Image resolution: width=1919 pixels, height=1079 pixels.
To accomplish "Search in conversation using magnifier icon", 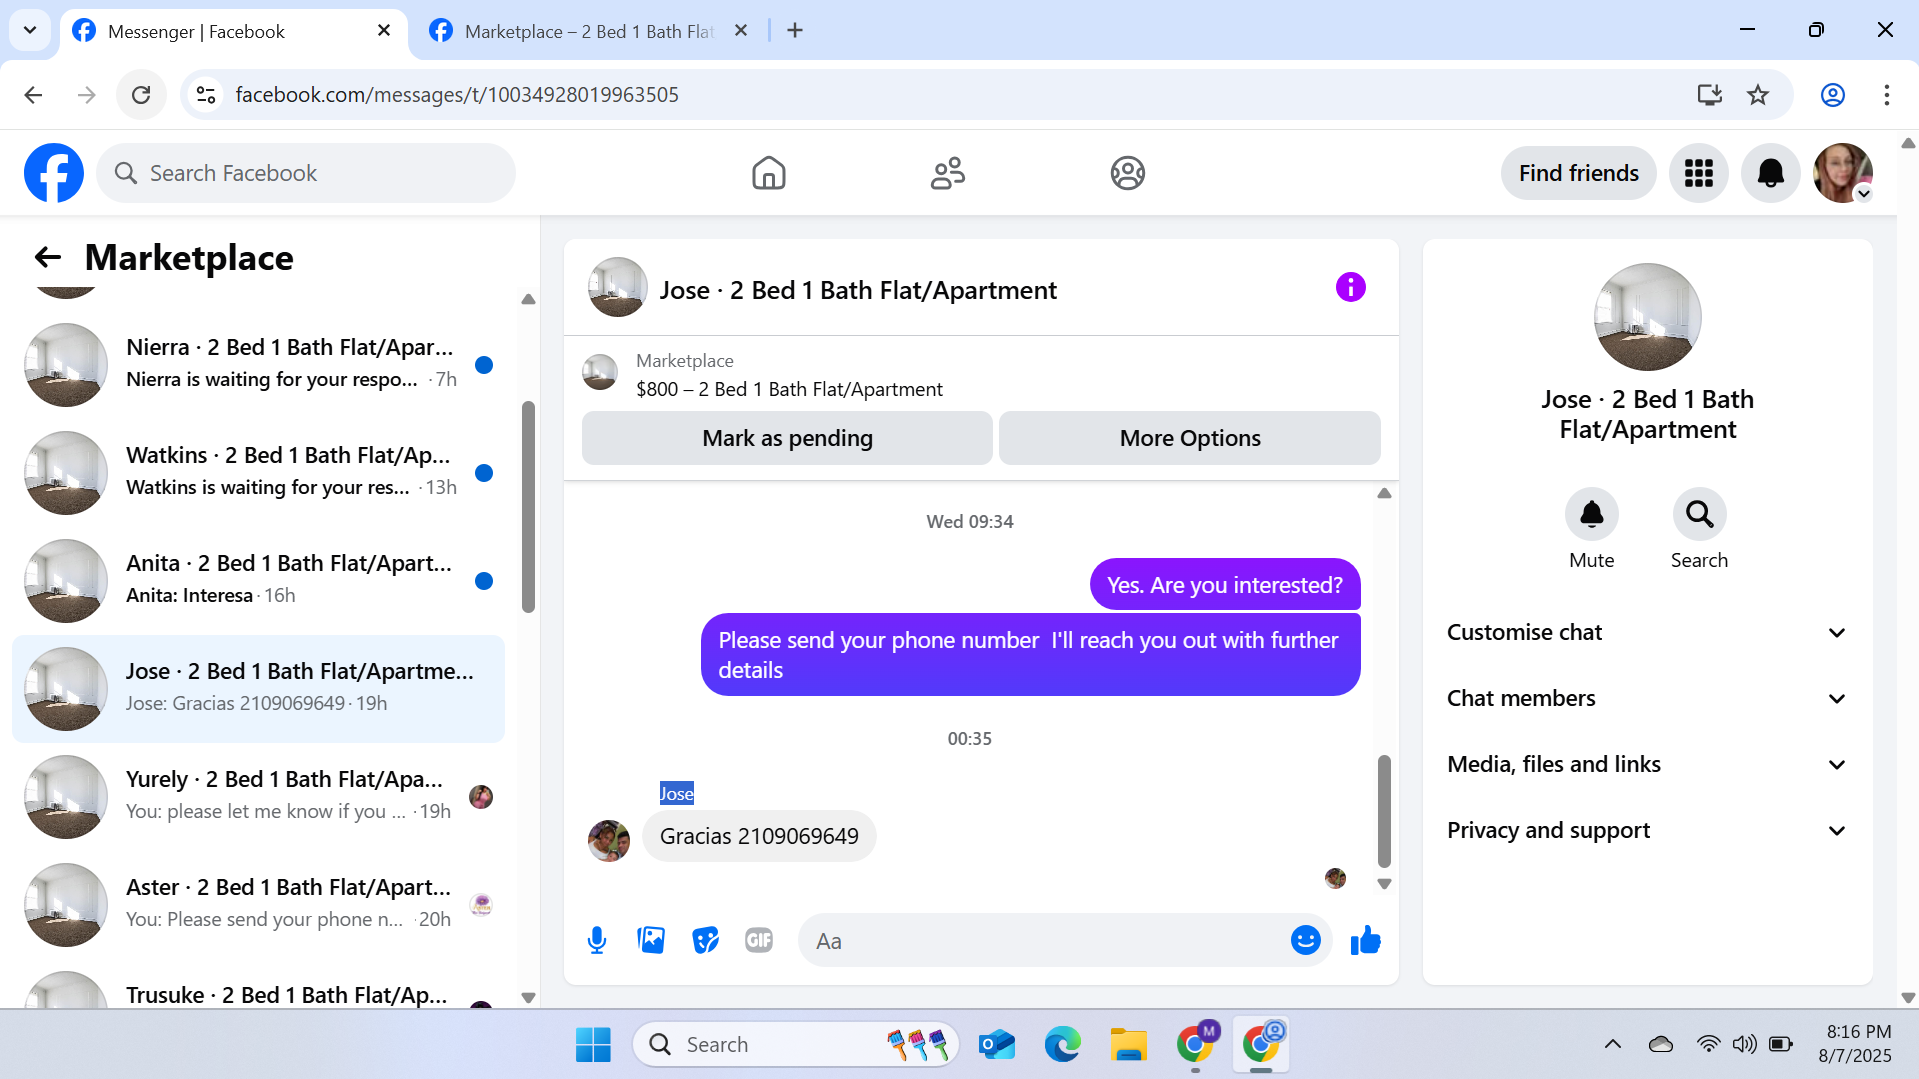I will point(1699,514).
